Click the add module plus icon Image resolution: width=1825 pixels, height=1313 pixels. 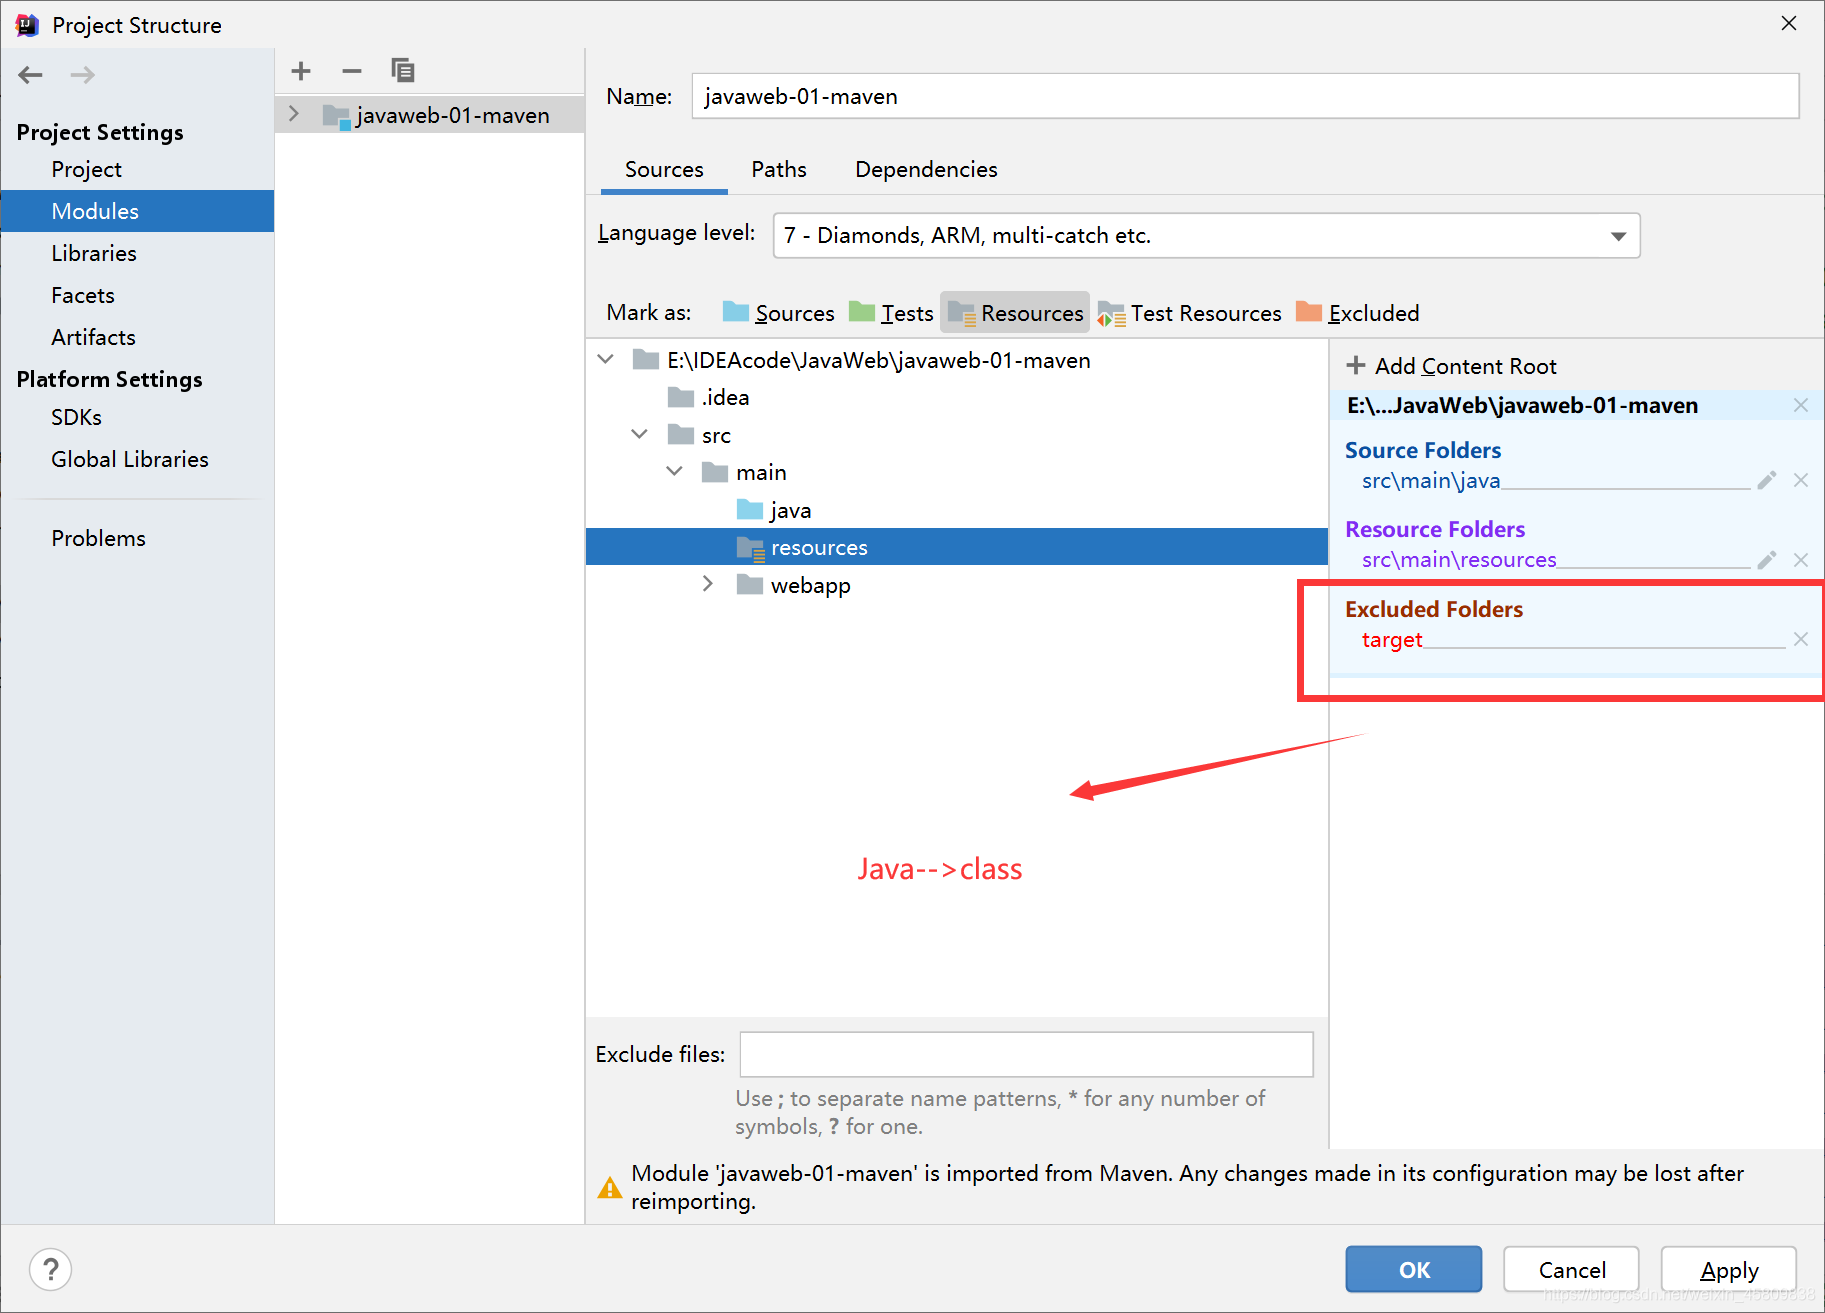click(x=301, y=71)
